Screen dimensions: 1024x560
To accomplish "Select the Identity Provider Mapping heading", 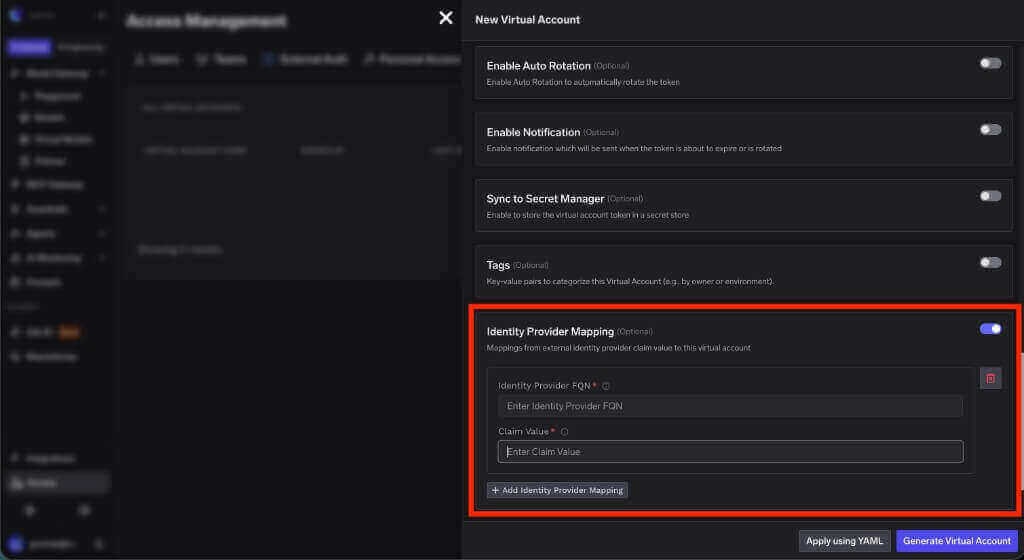I will click(x=550, y=332).
